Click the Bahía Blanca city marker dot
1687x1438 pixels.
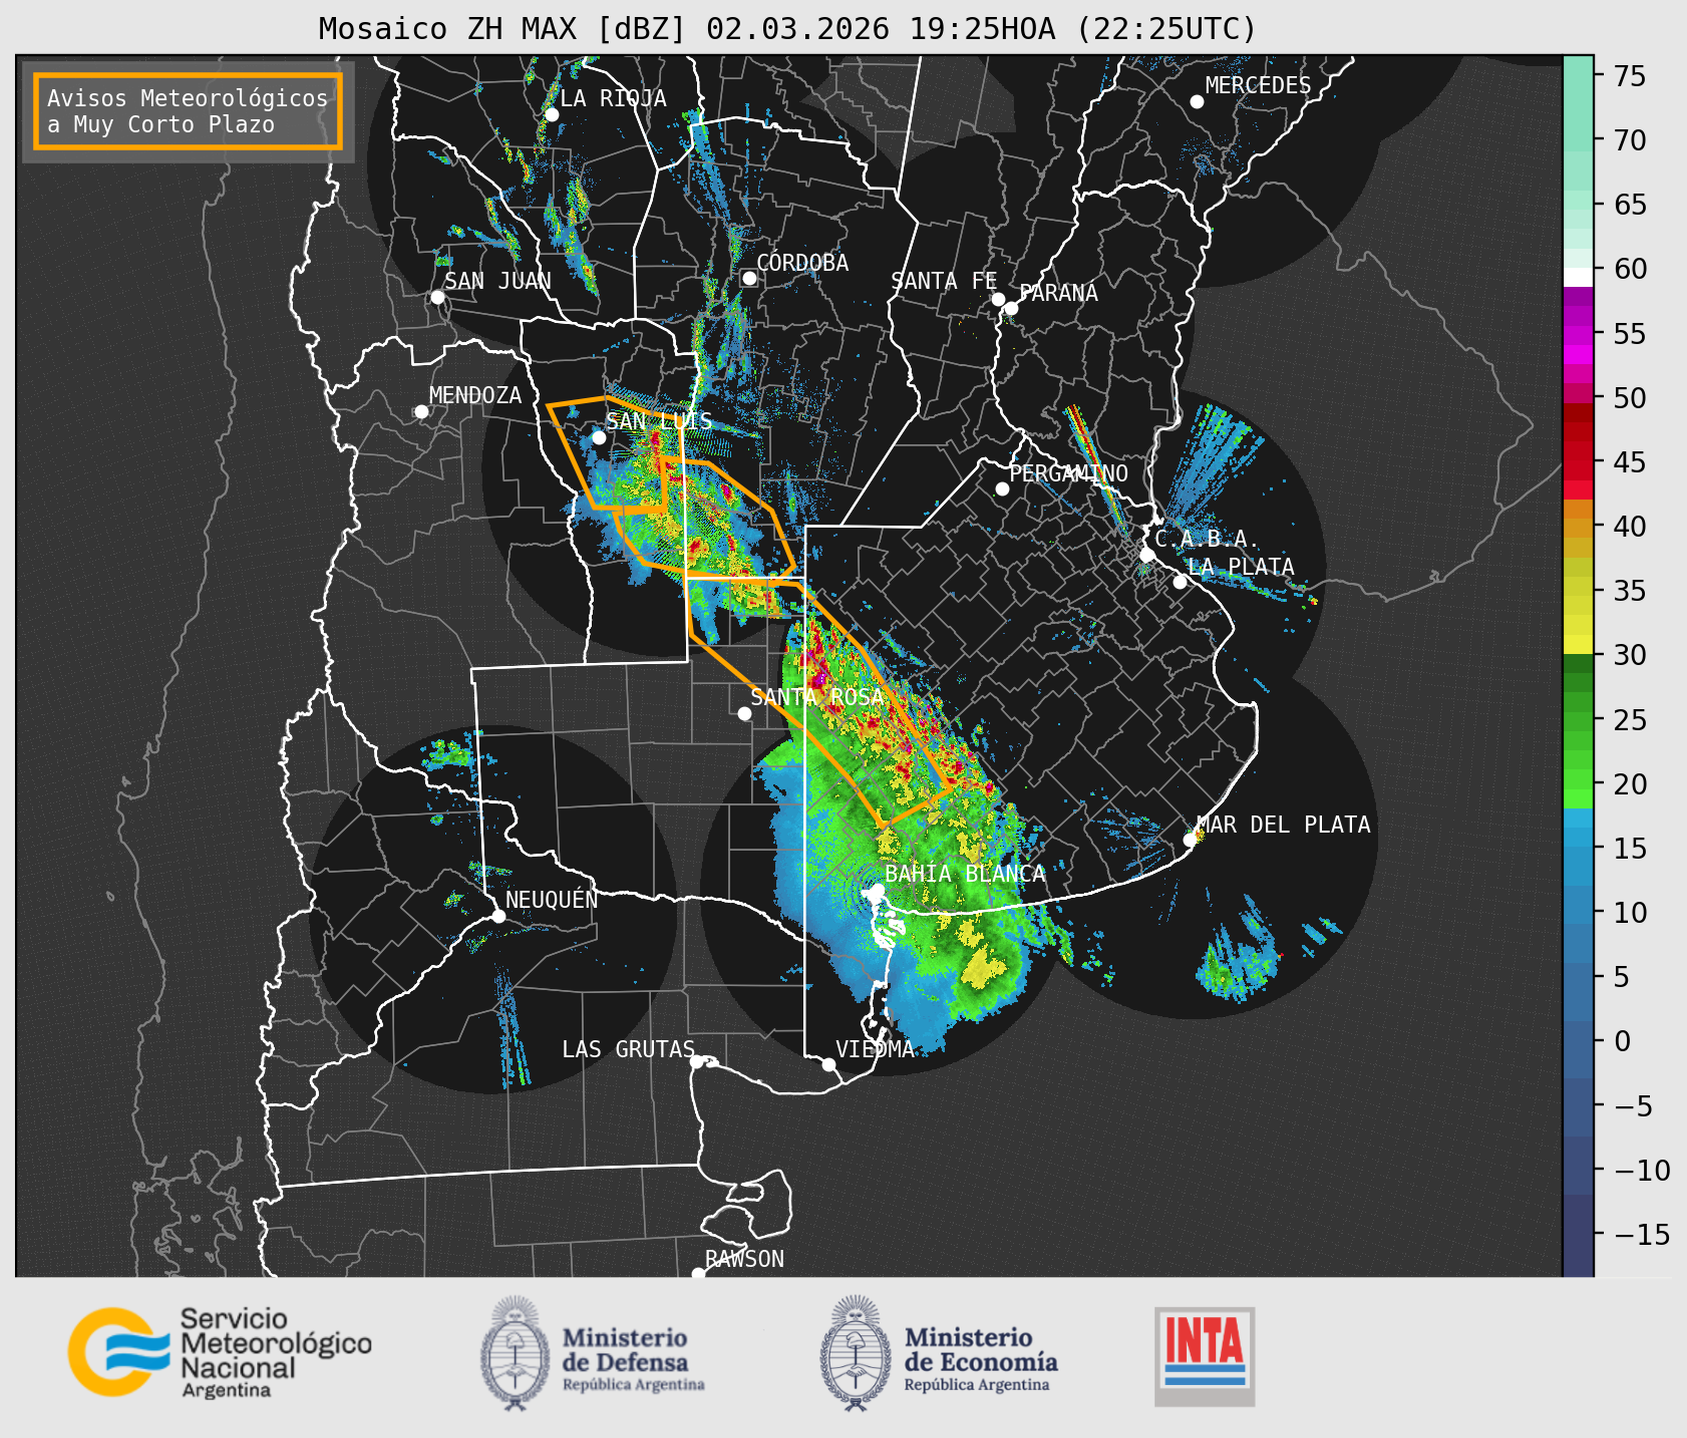(876, 890)
